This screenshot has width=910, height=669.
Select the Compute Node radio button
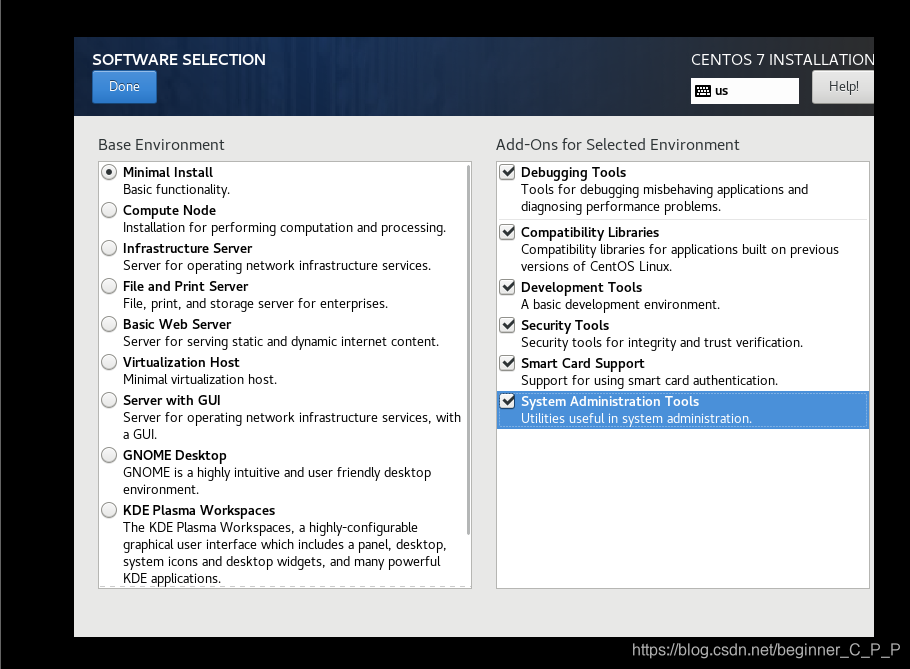click(x=109, y=210)
